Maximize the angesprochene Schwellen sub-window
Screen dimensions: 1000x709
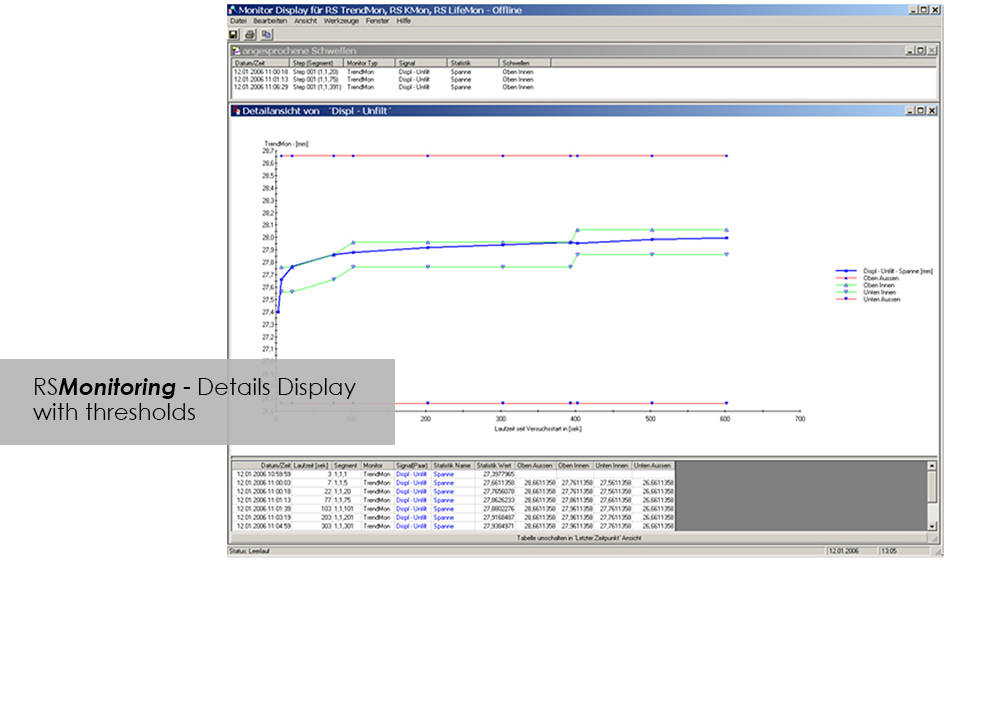(x=921, y=50)
